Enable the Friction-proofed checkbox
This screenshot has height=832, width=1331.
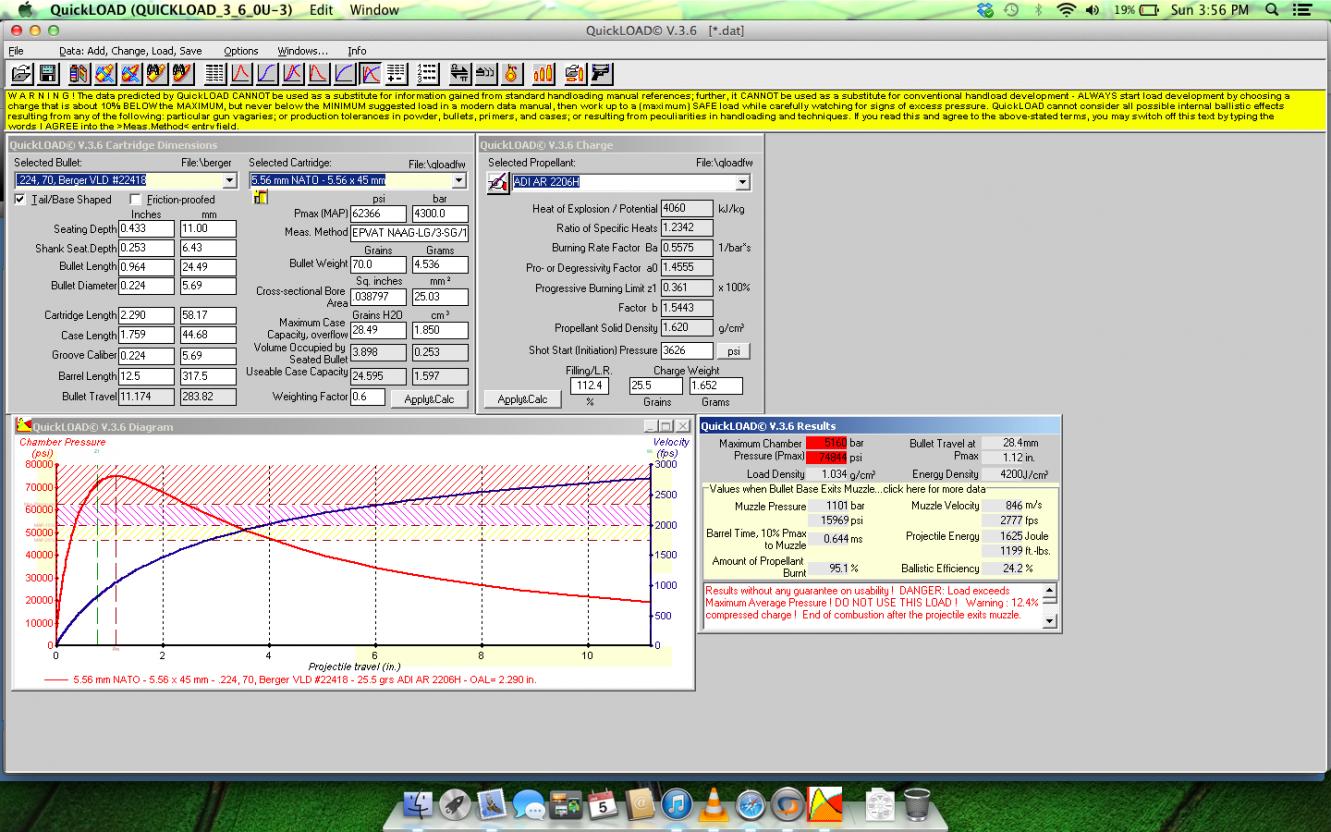[137, 200]
